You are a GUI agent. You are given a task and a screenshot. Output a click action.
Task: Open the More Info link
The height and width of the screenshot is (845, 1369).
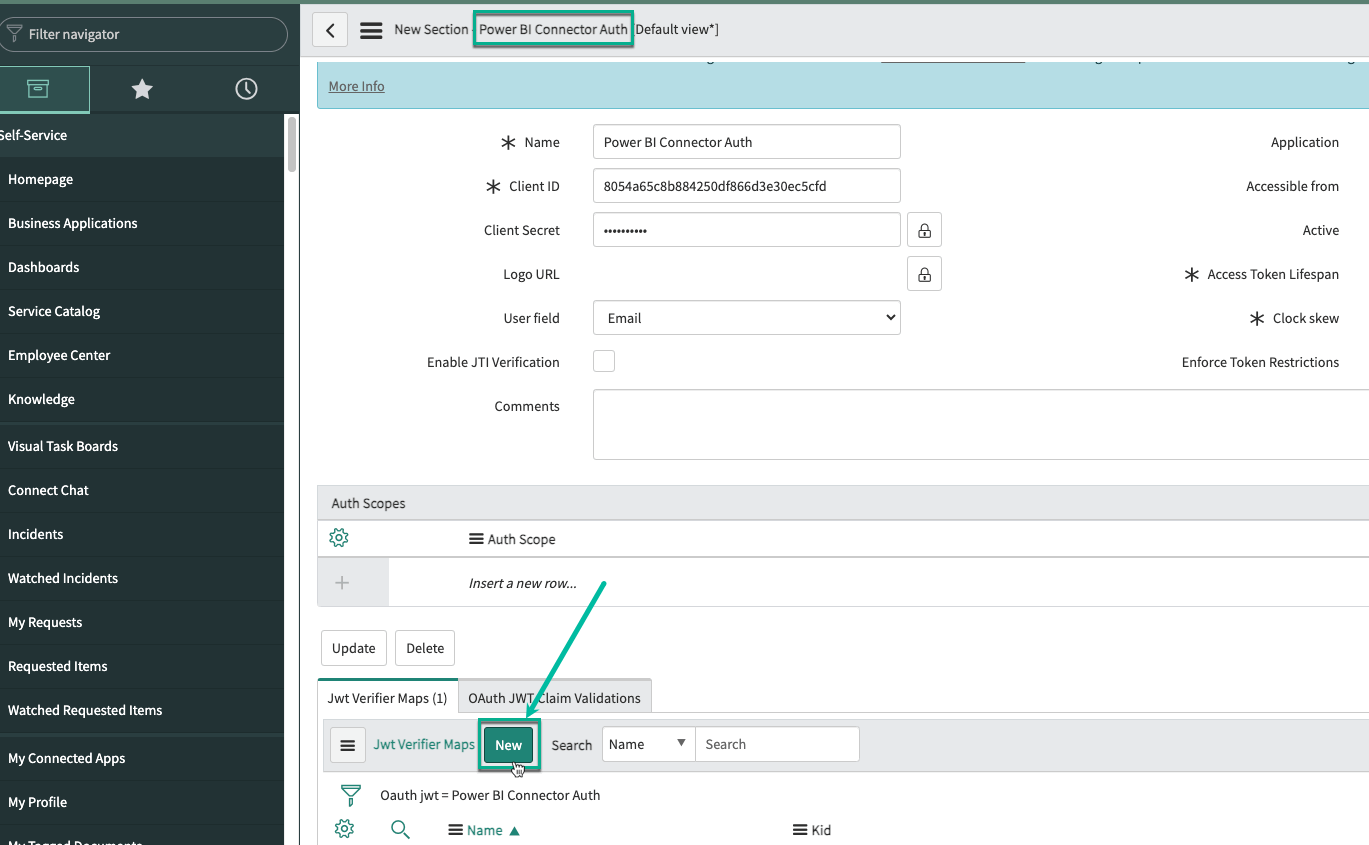[356, 86]
